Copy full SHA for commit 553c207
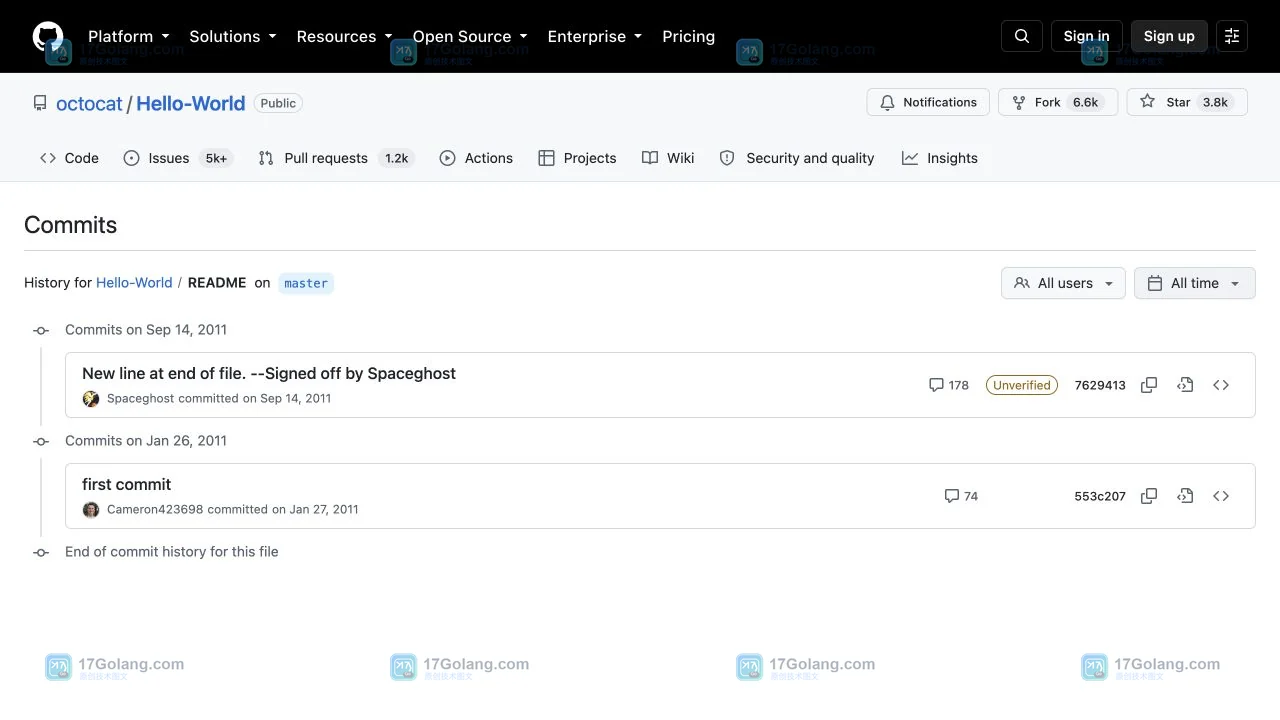This screenshot has height=720, width=1280. tap(1149, 496)
